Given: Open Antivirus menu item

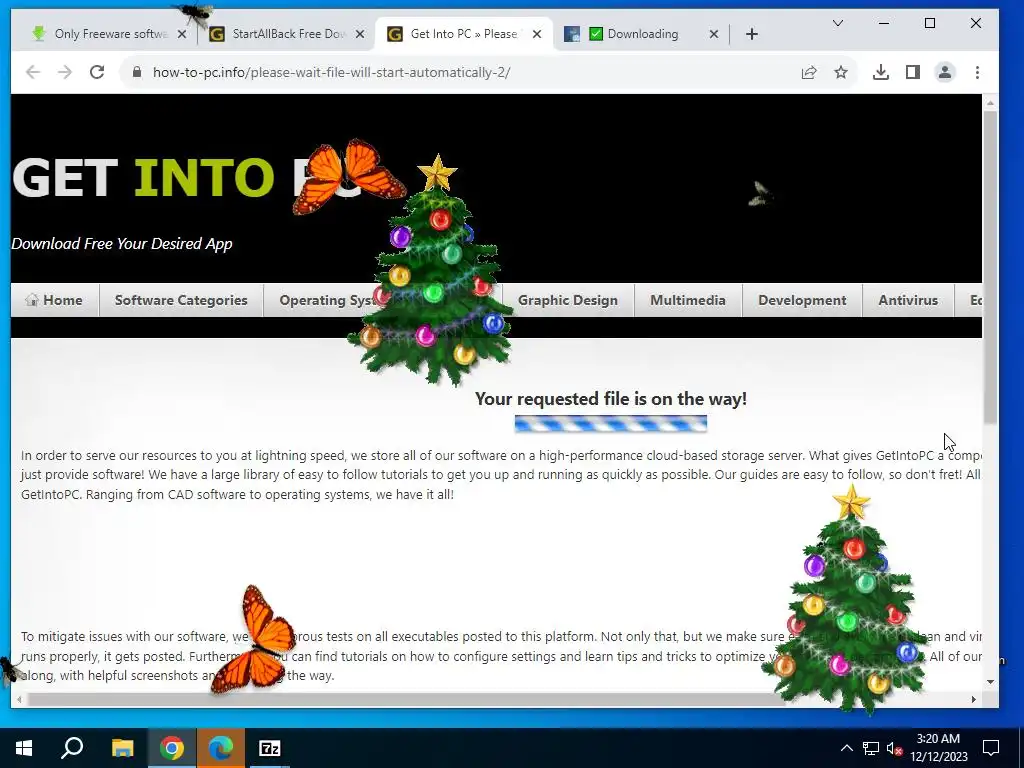Looking at the screenshot, I should point(908,300).
